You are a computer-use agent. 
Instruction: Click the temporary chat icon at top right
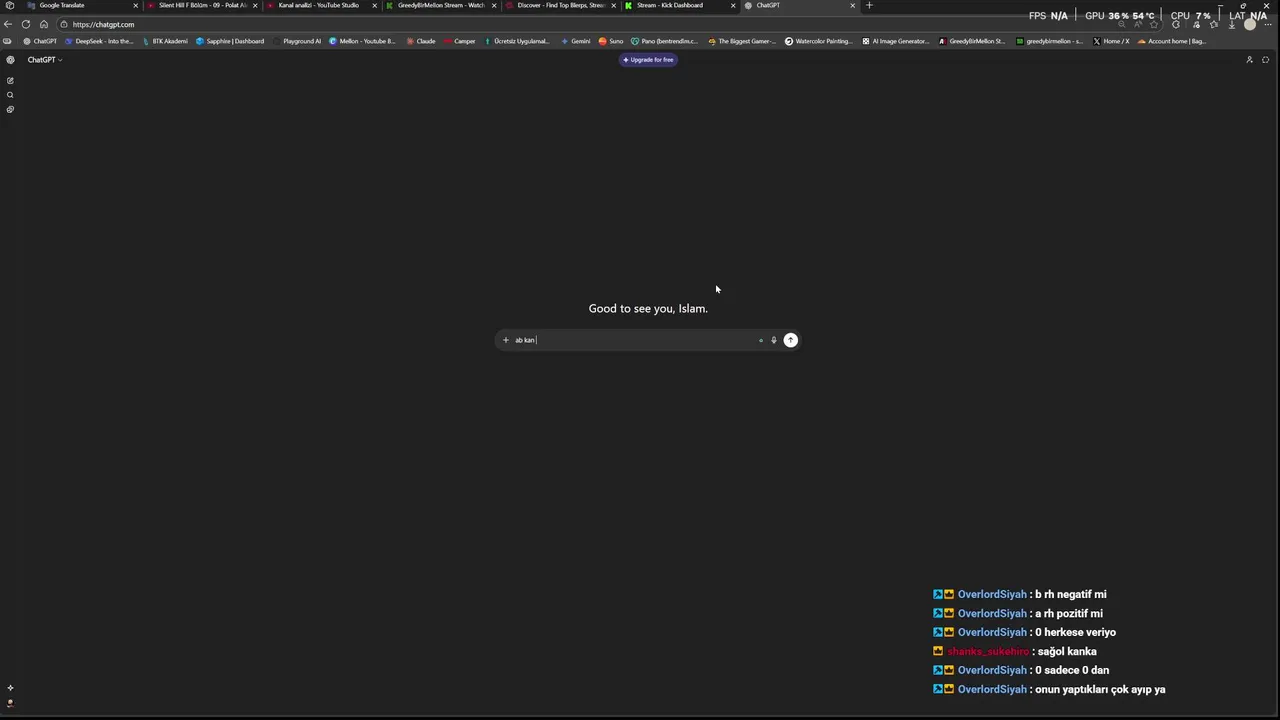pos(1265,60)
